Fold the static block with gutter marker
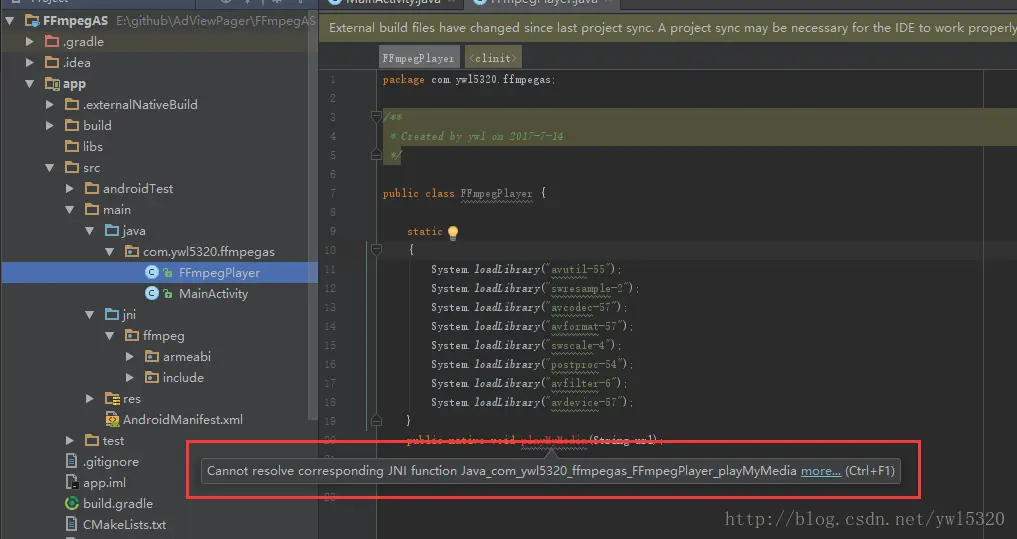The image size is (1017, 539). 376,249
